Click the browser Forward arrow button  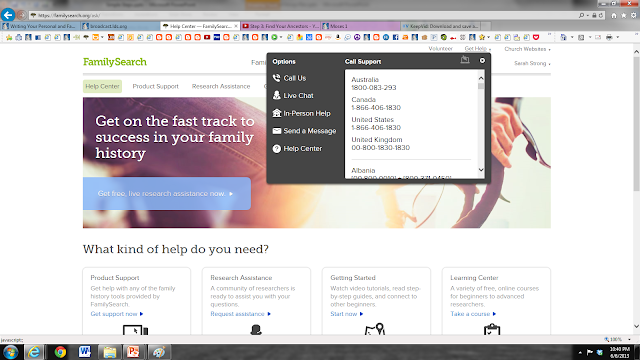point(22,15)
